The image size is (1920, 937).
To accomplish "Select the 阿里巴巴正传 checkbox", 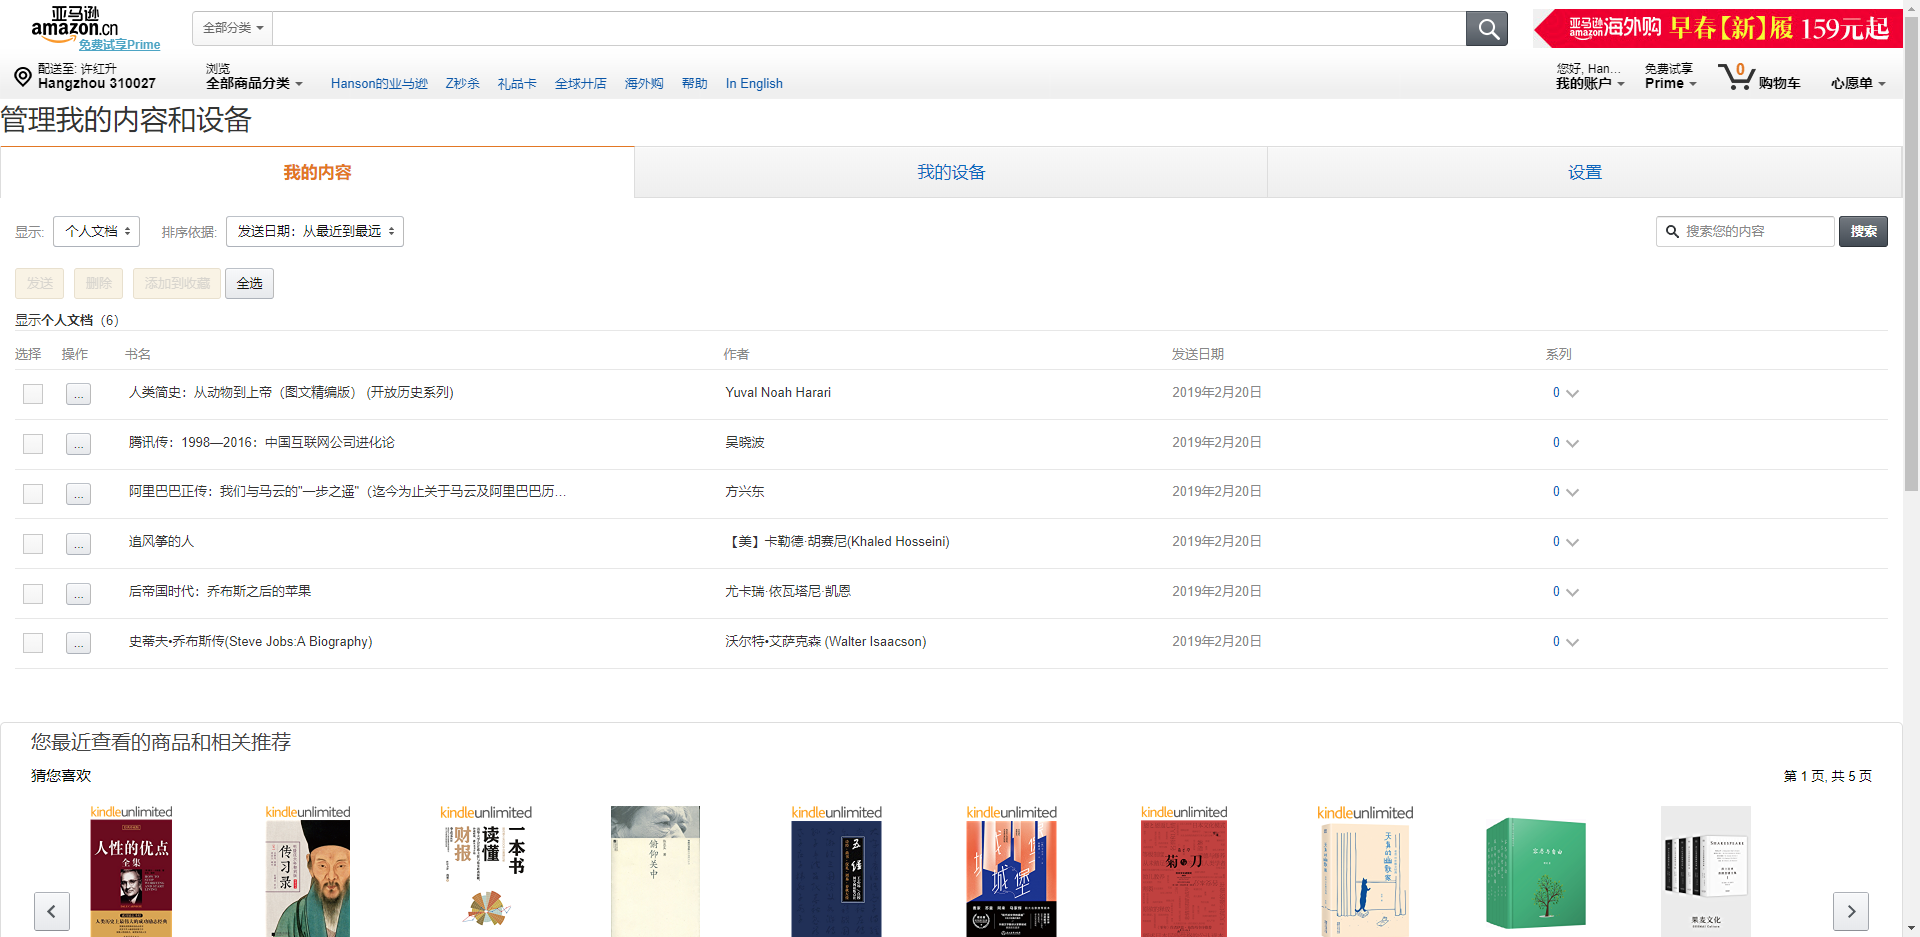I will [33, 494].
